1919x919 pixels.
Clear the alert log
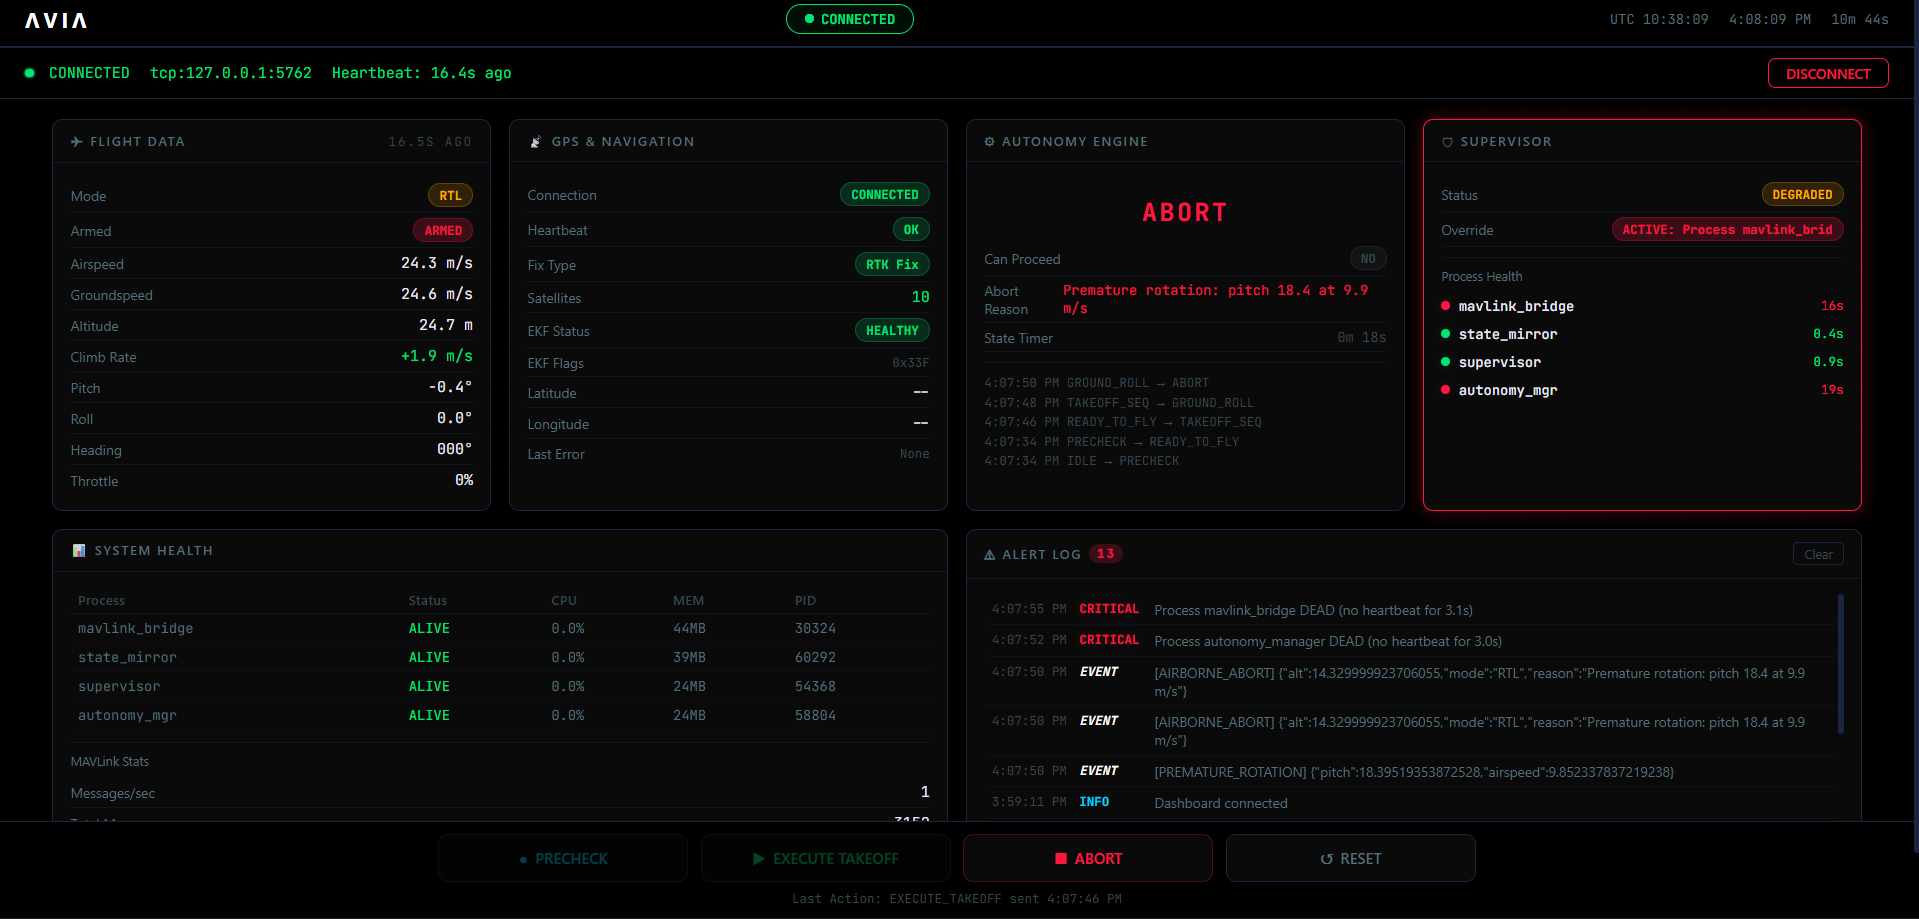click(x=1818, y=553)
